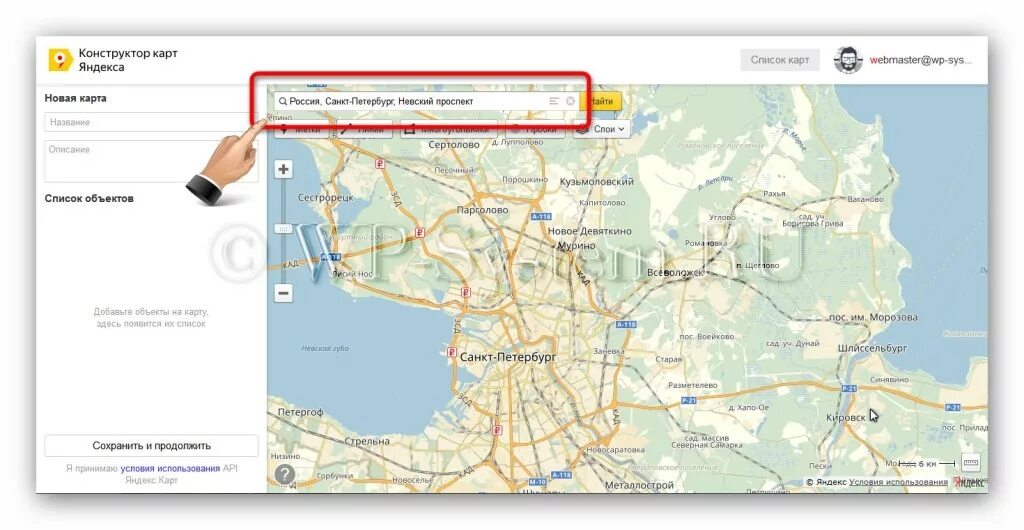
Task: Click the Список карт button
Action: (x=780, y=60)
